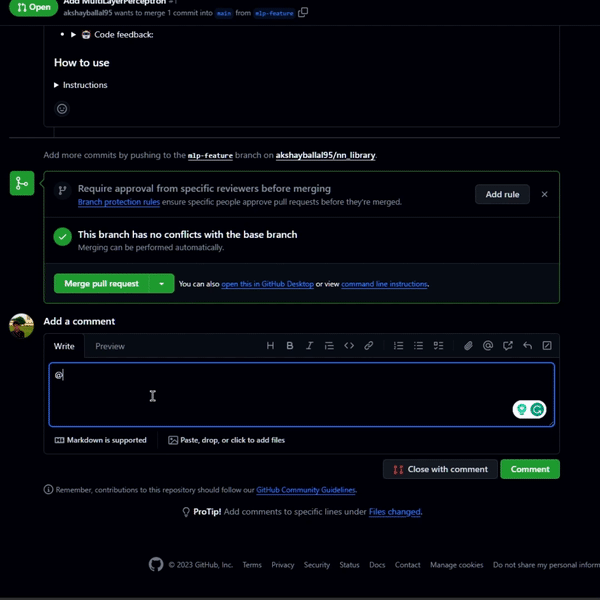Image resolution: width=600 pixels, height=600 pixels.
Task: Click Close with comment button
Action: point(440,469)
